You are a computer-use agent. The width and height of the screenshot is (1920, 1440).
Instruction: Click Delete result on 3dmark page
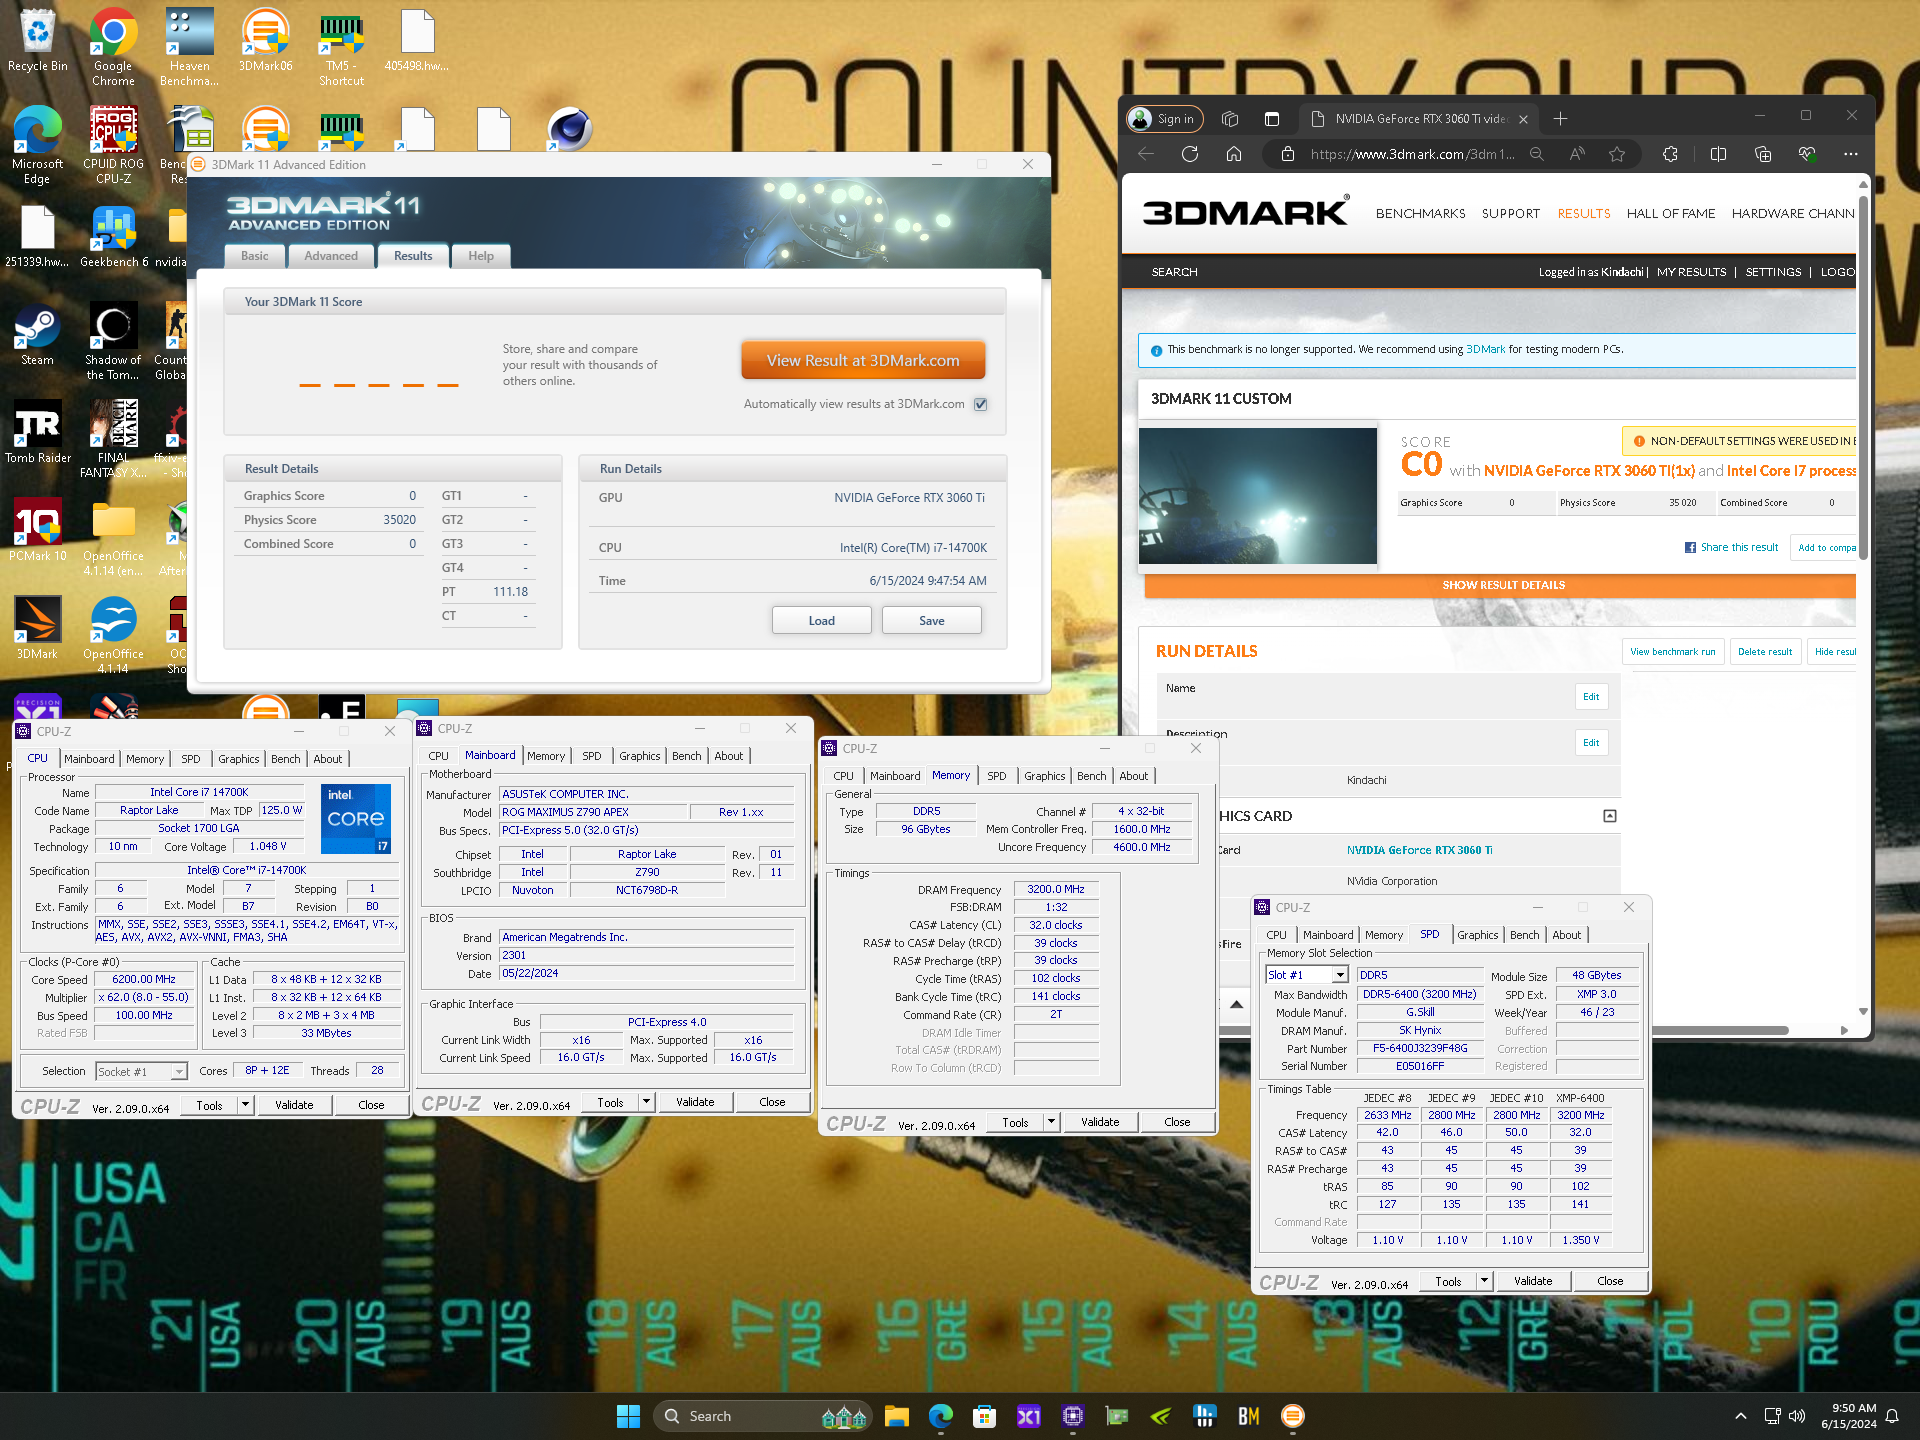pos(1765,652)
